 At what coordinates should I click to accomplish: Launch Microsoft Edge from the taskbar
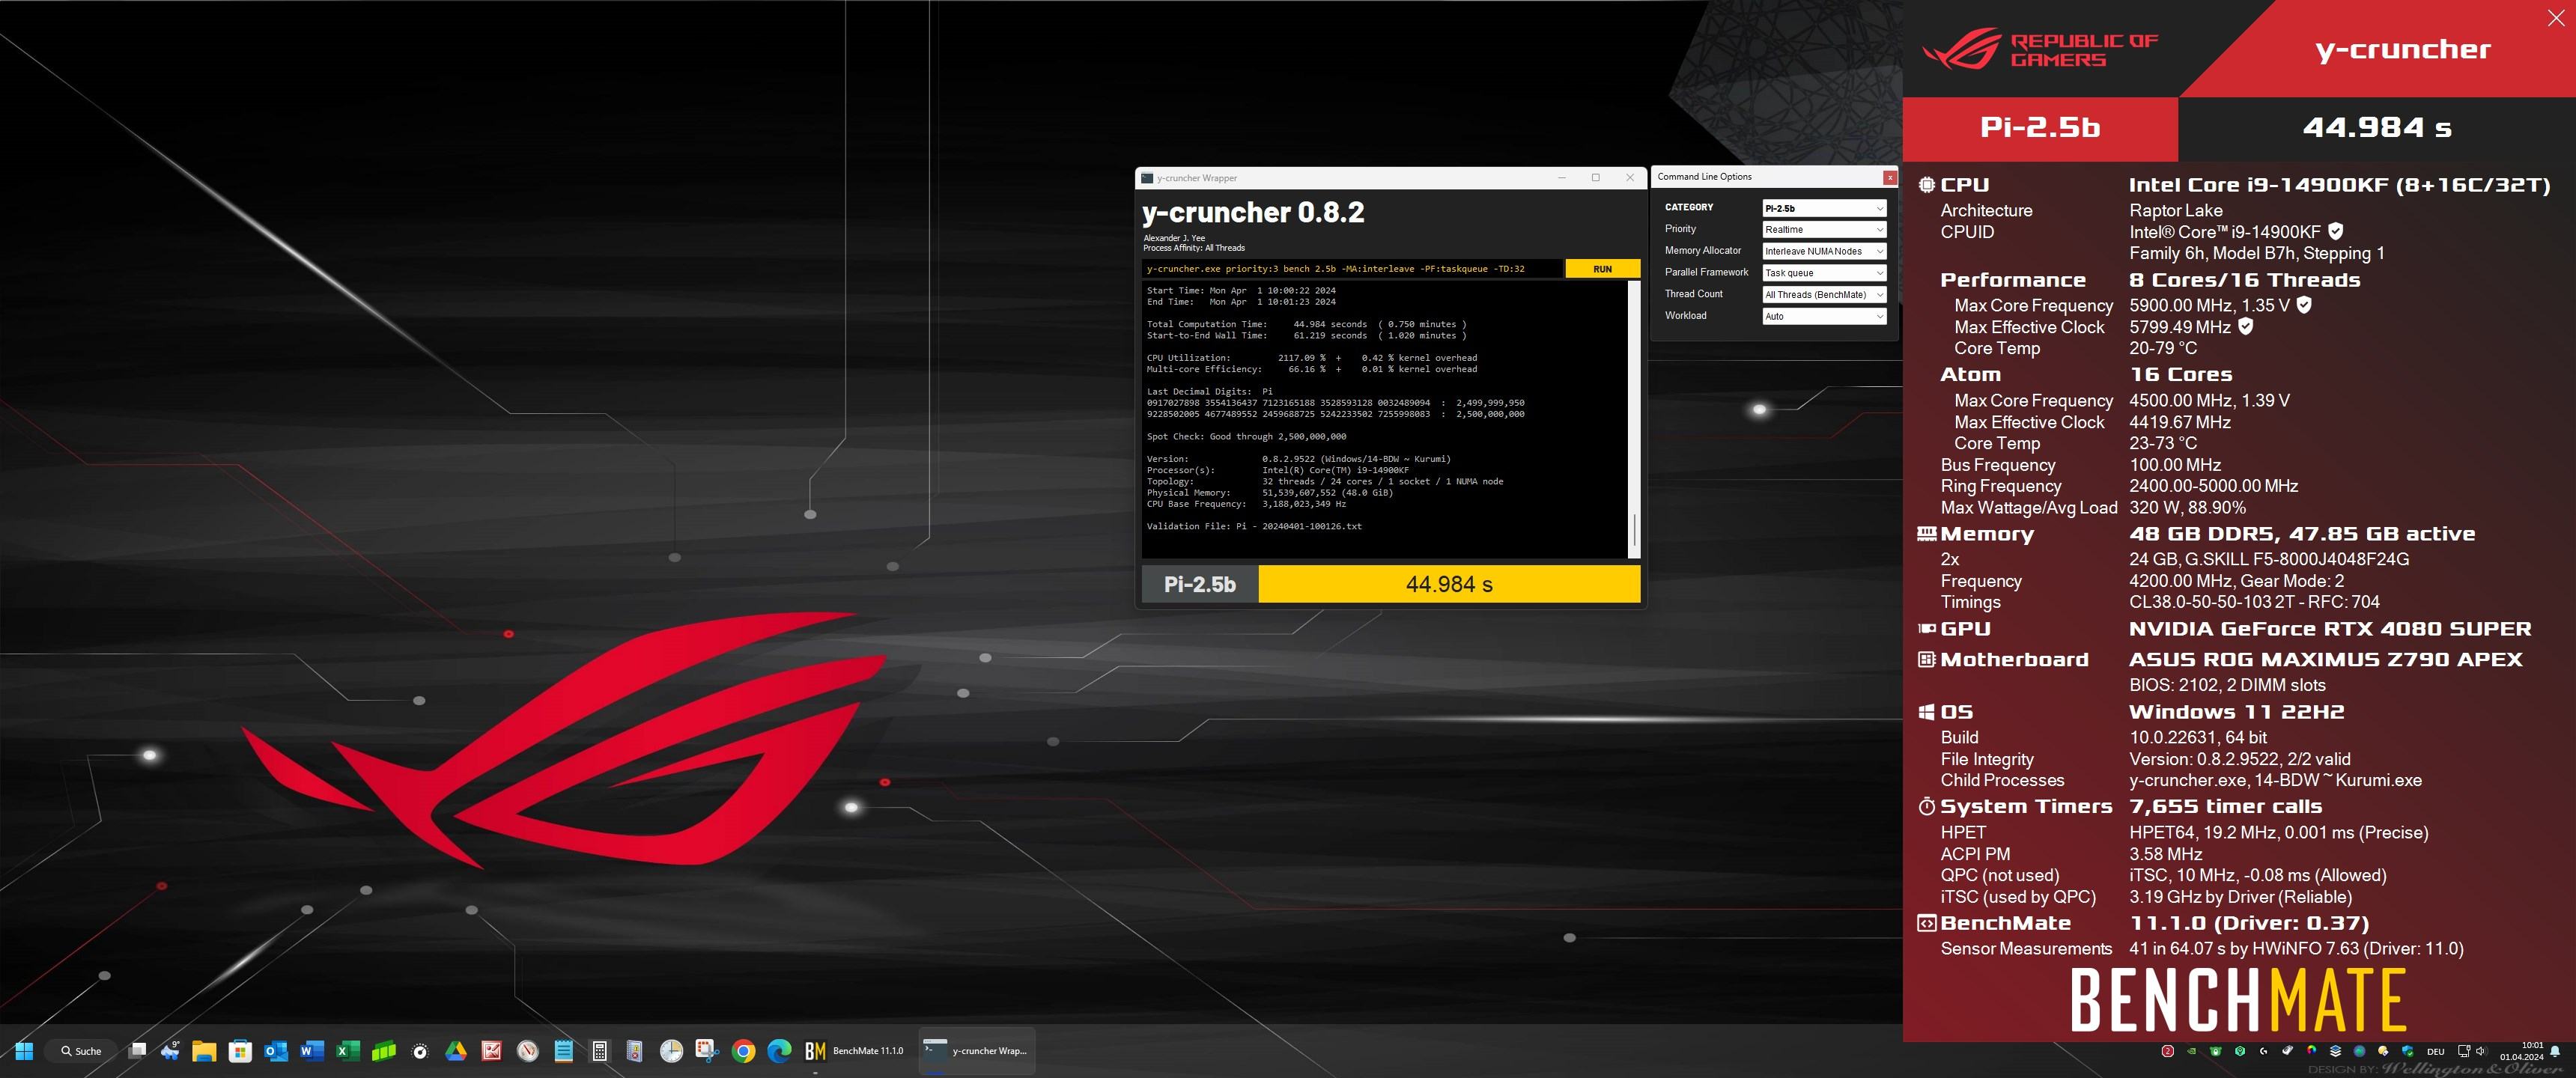click(x=779, y=1050)
